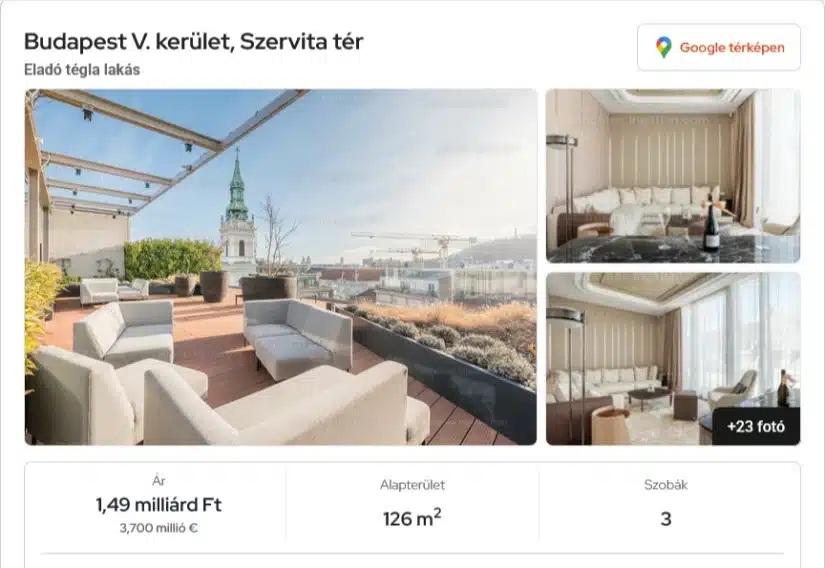
Task: Click the Budapest V. kerület, Szervita tér title
Action: [194, 42]
